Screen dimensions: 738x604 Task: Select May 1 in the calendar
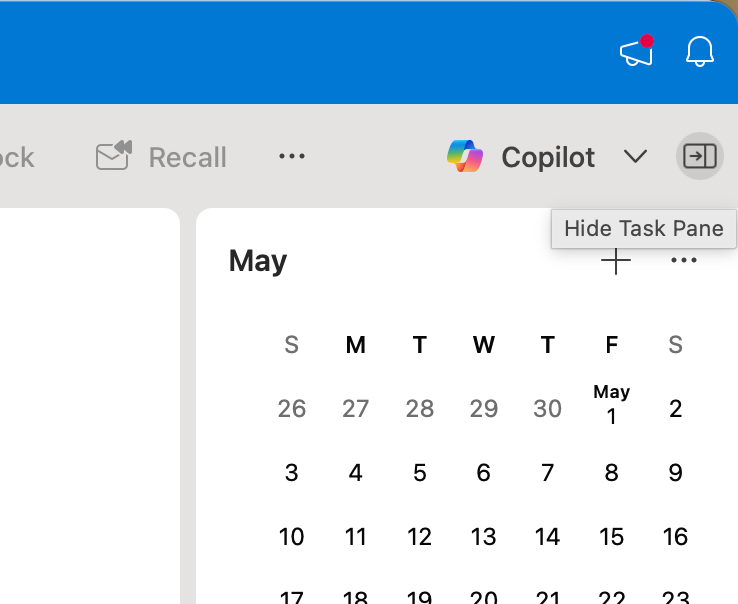611,404
